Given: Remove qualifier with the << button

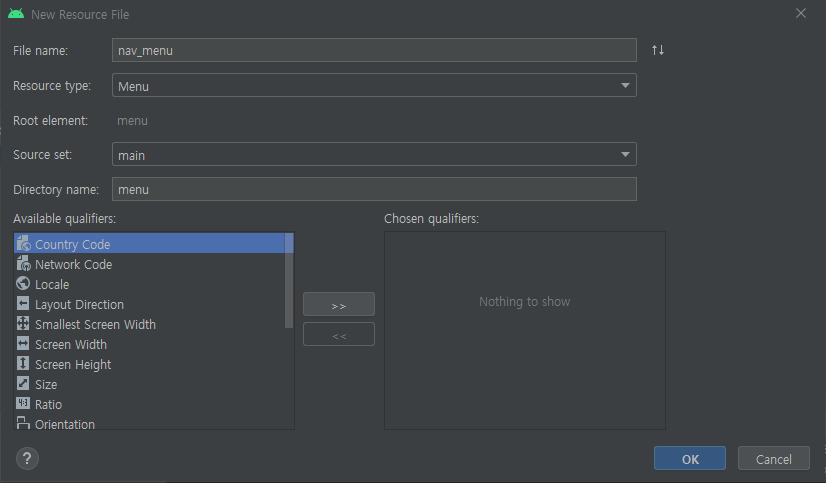Looking at the screenshot, I should click(x=339, y=334).
